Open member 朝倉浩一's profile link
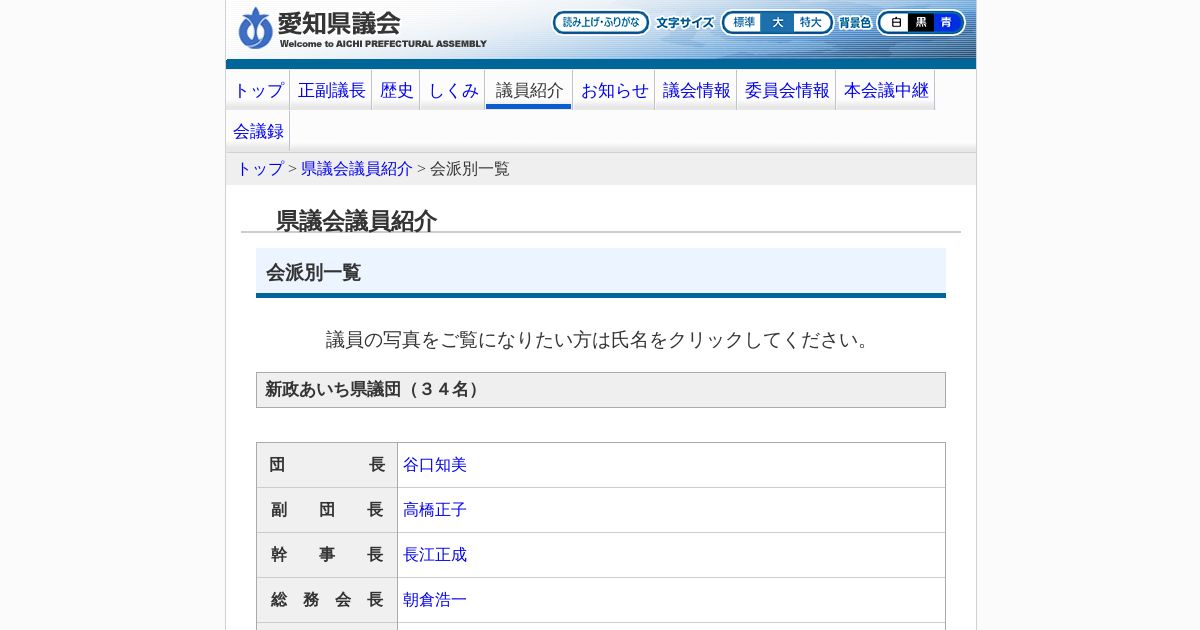Viewport: 1200px width, 630px height. 435,600
